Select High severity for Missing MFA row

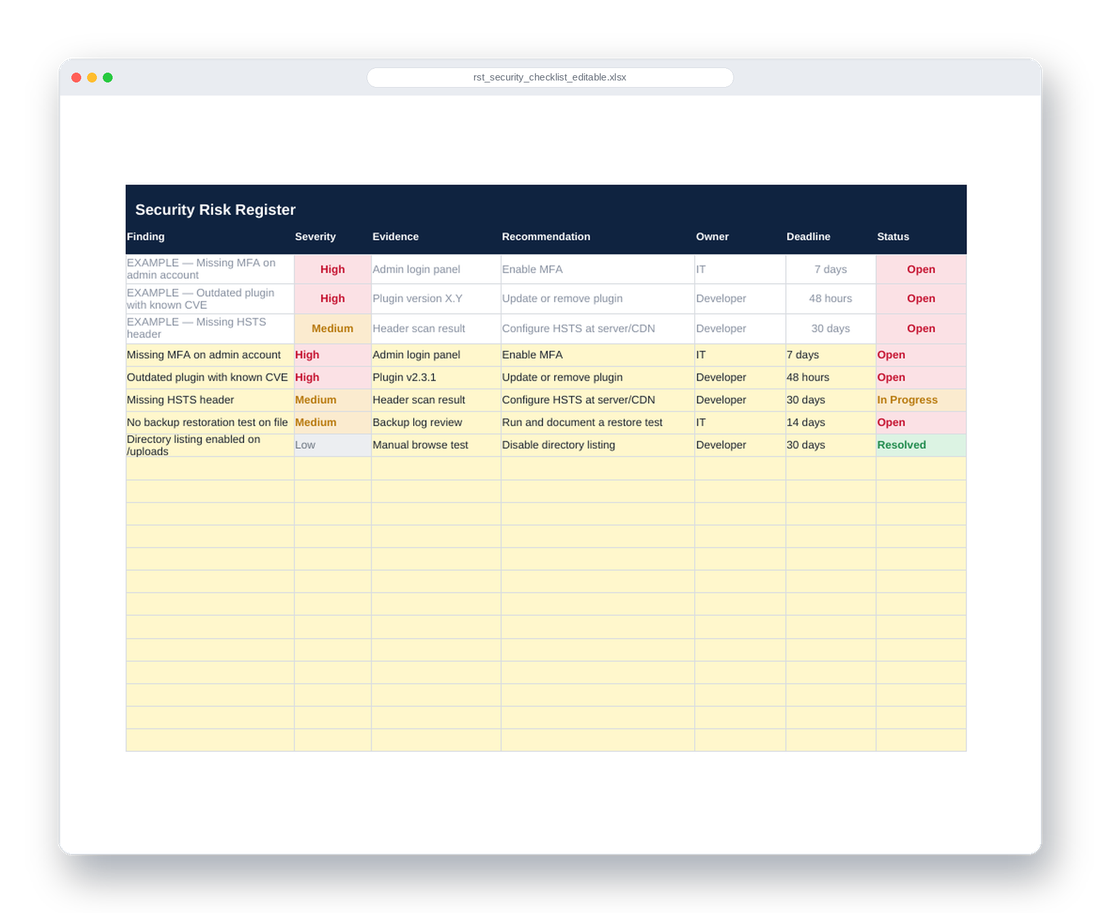pos(333,355)
